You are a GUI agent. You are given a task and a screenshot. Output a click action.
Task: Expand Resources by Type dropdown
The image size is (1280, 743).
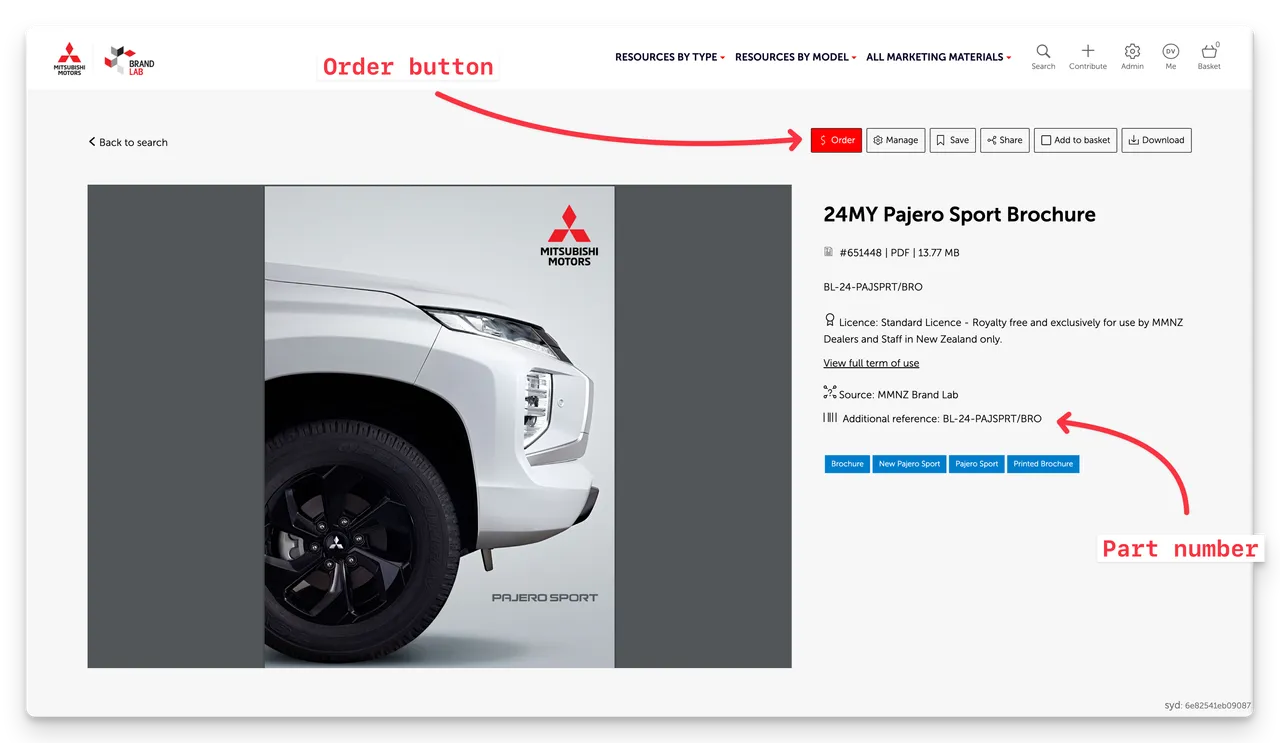[669, 57]
